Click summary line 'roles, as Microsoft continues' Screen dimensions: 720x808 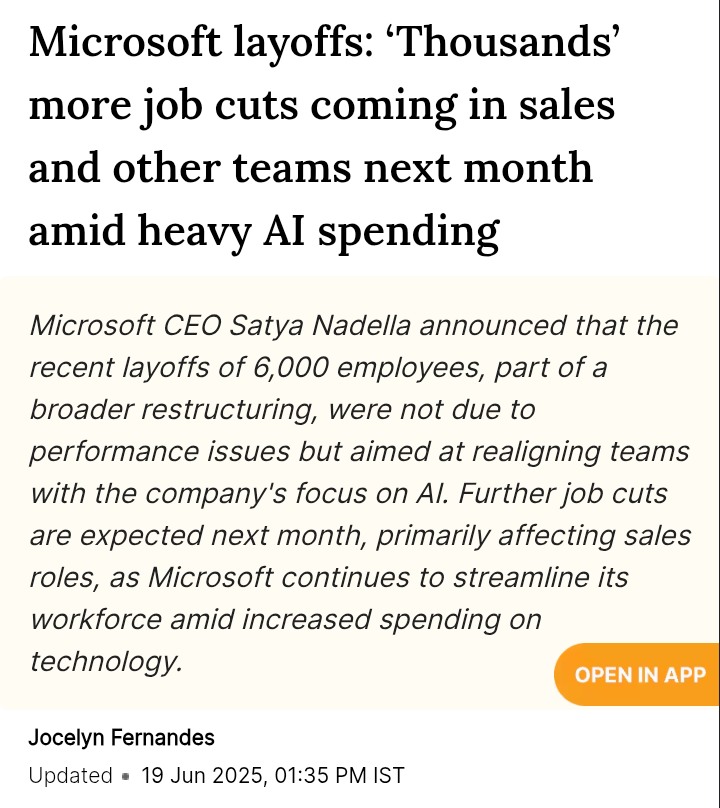[x=329, y=578]
